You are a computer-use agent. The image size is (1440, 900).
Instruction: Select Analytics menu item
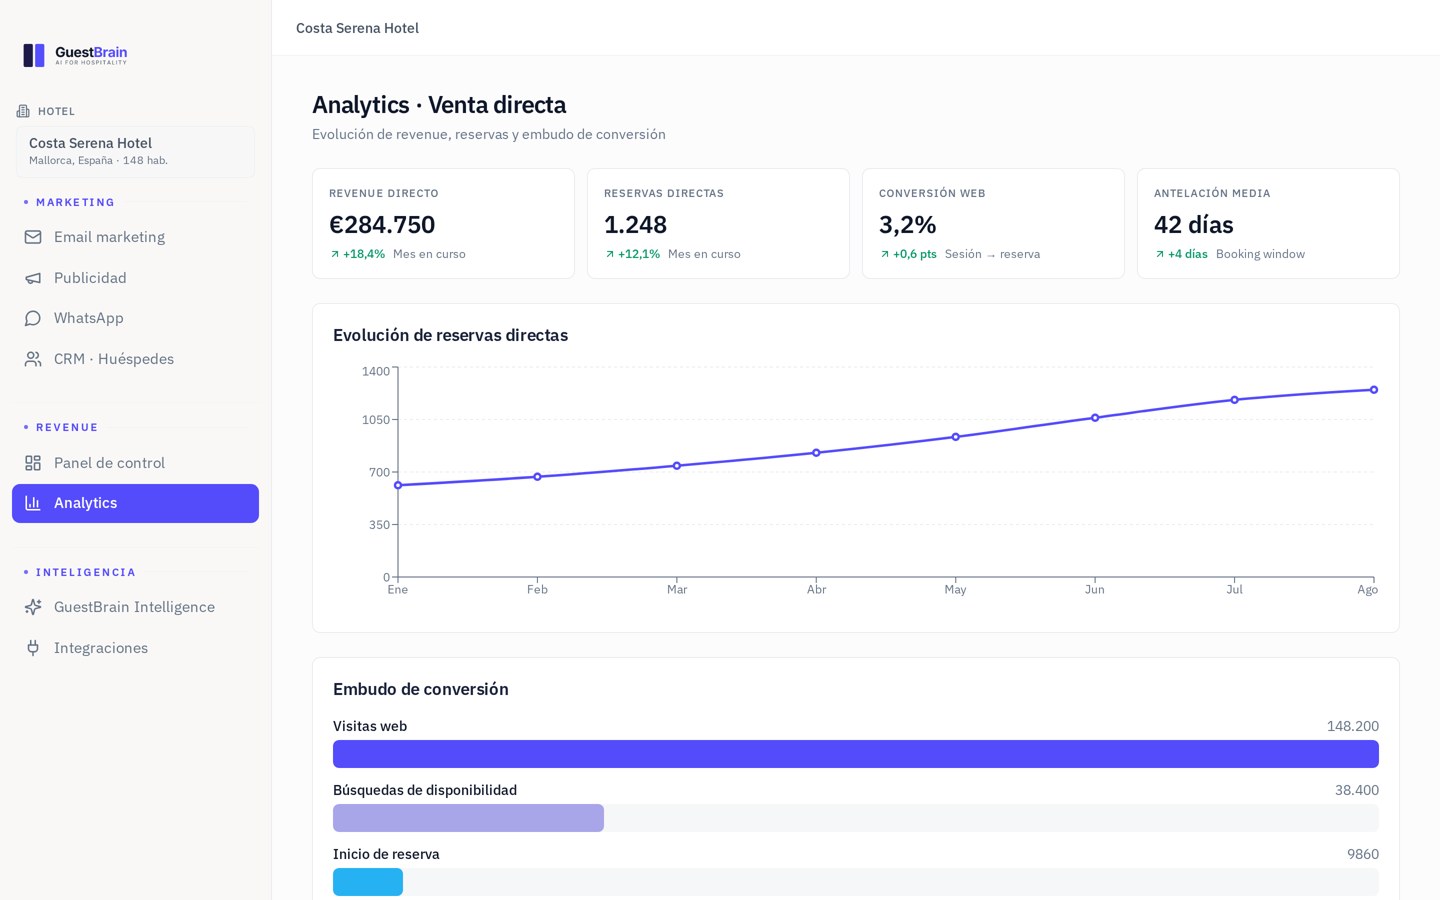tap(135, 503)
